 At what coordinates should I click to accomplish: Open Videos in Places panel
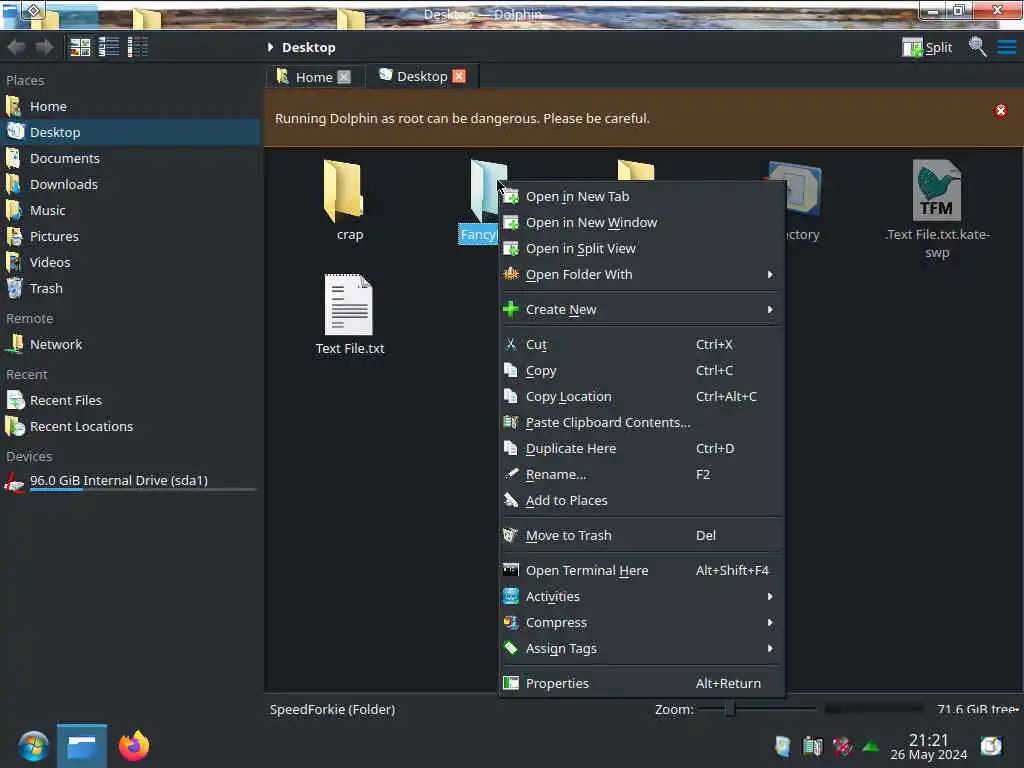(131, 263)
